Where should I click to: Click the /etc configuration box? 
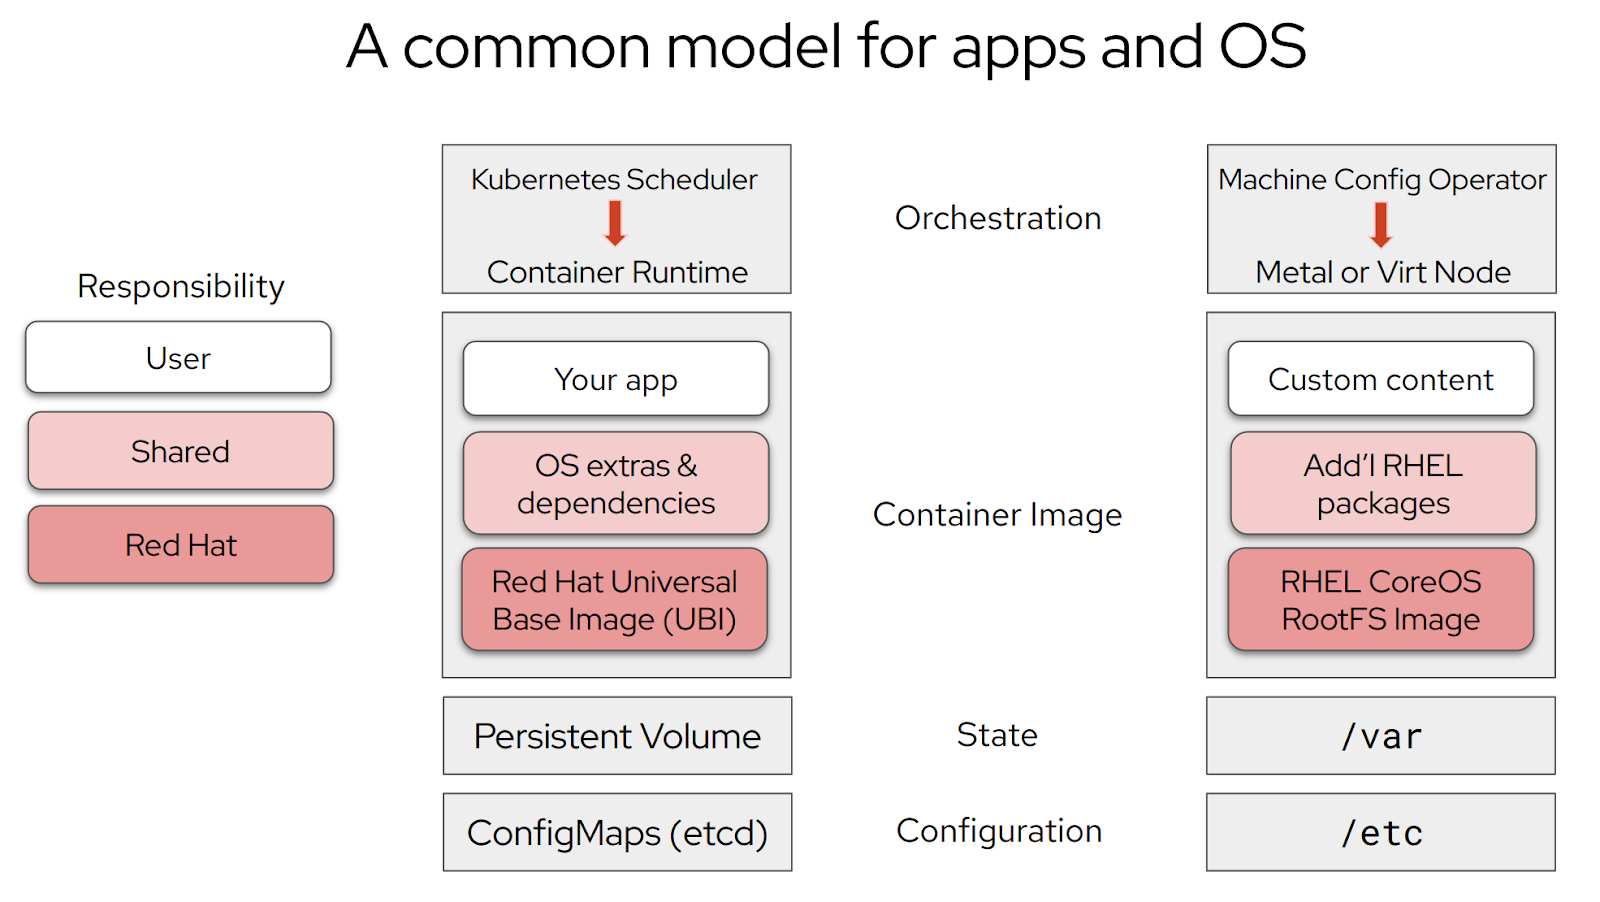(x=1381, y=832)
